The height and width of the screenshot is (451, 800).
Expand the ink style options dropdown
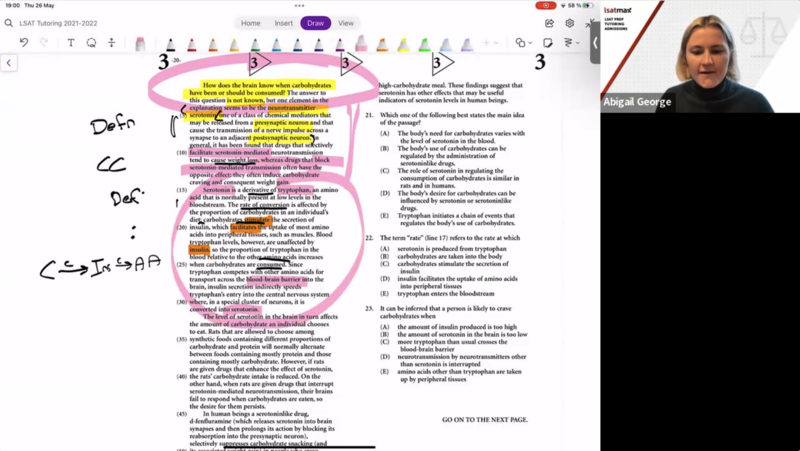pos(573,43)
